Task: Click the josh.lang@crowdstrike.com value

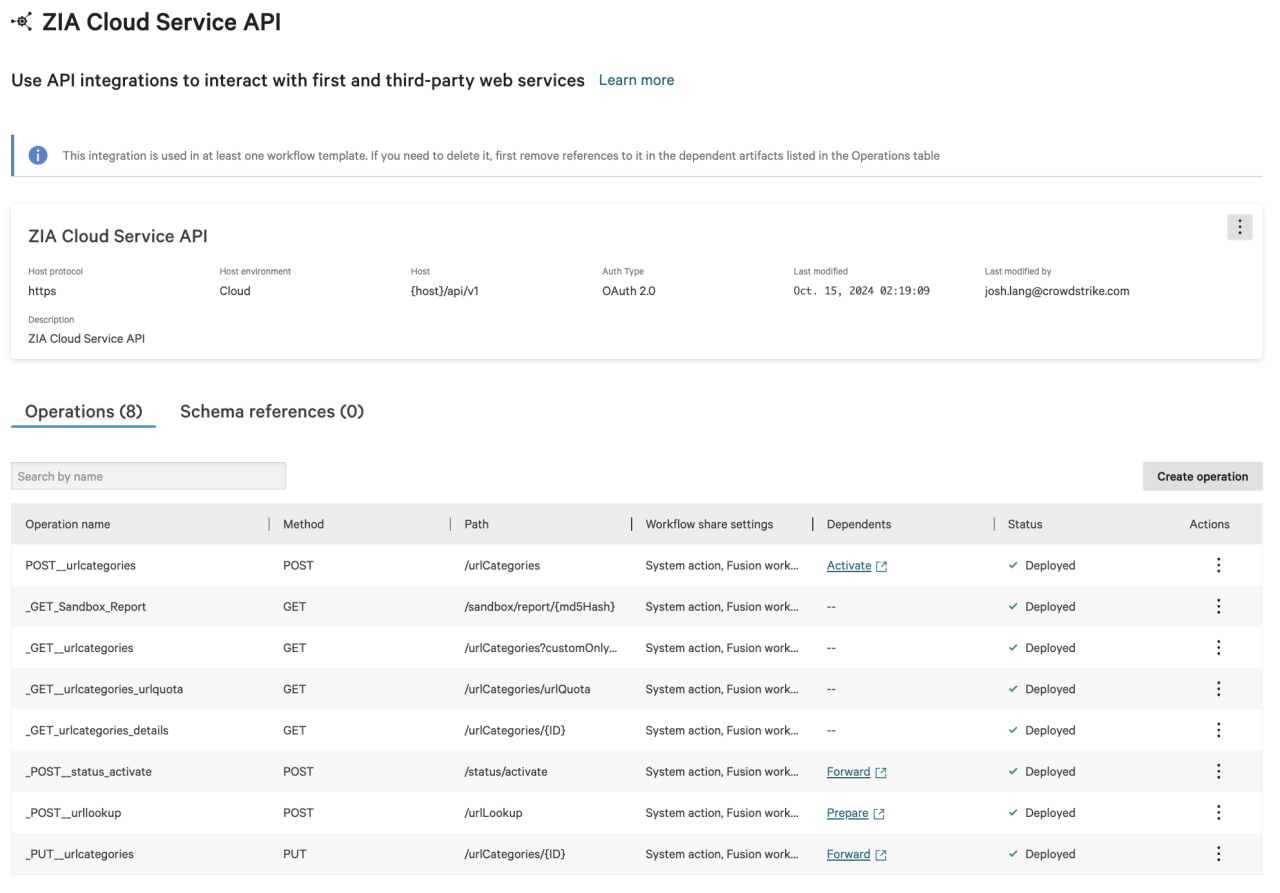Action: tap(1057, 291)
